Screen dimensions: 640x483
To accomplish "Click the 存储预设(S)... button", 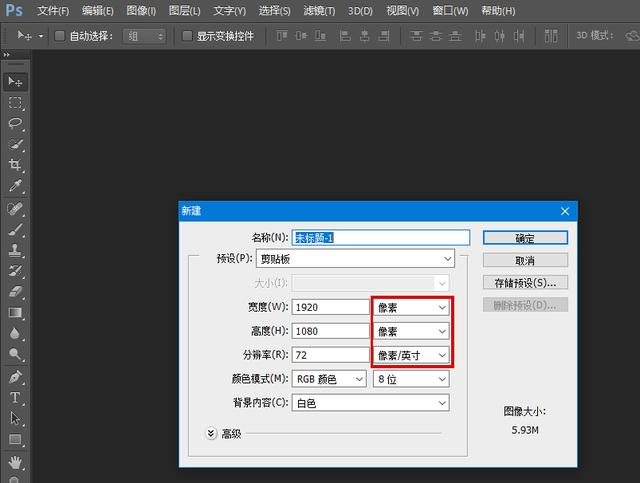I will pos(525,283).
